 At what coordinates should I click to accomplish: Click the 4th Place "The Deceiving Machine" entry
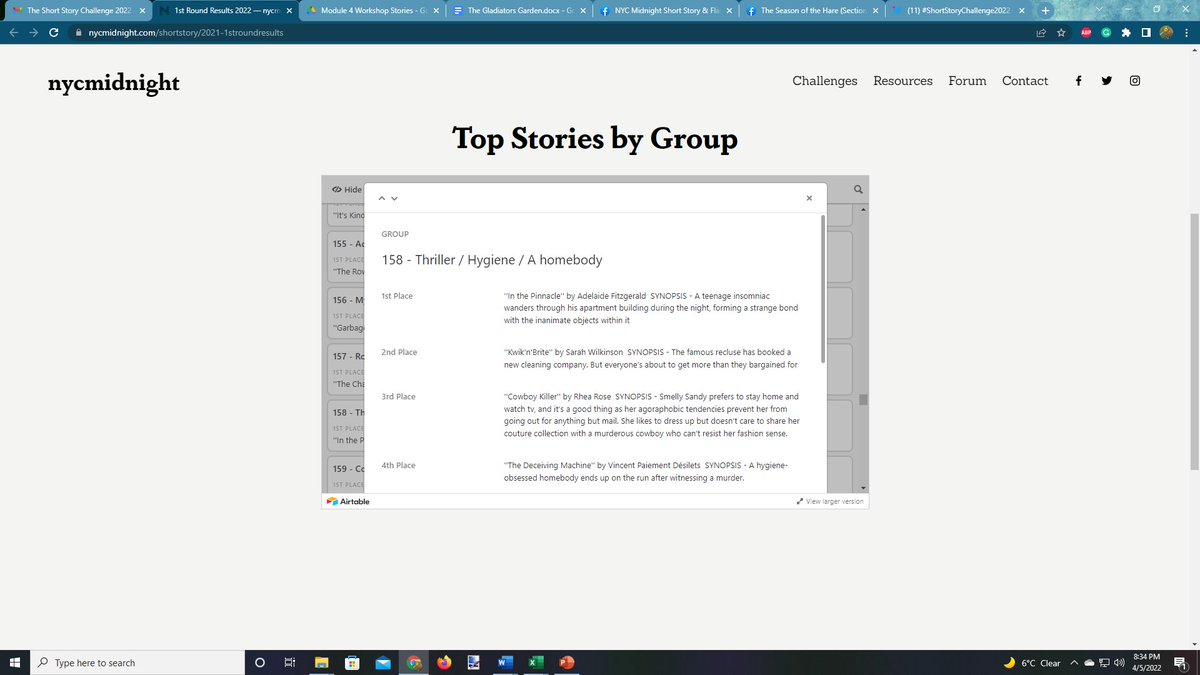(x=647, y=472)
